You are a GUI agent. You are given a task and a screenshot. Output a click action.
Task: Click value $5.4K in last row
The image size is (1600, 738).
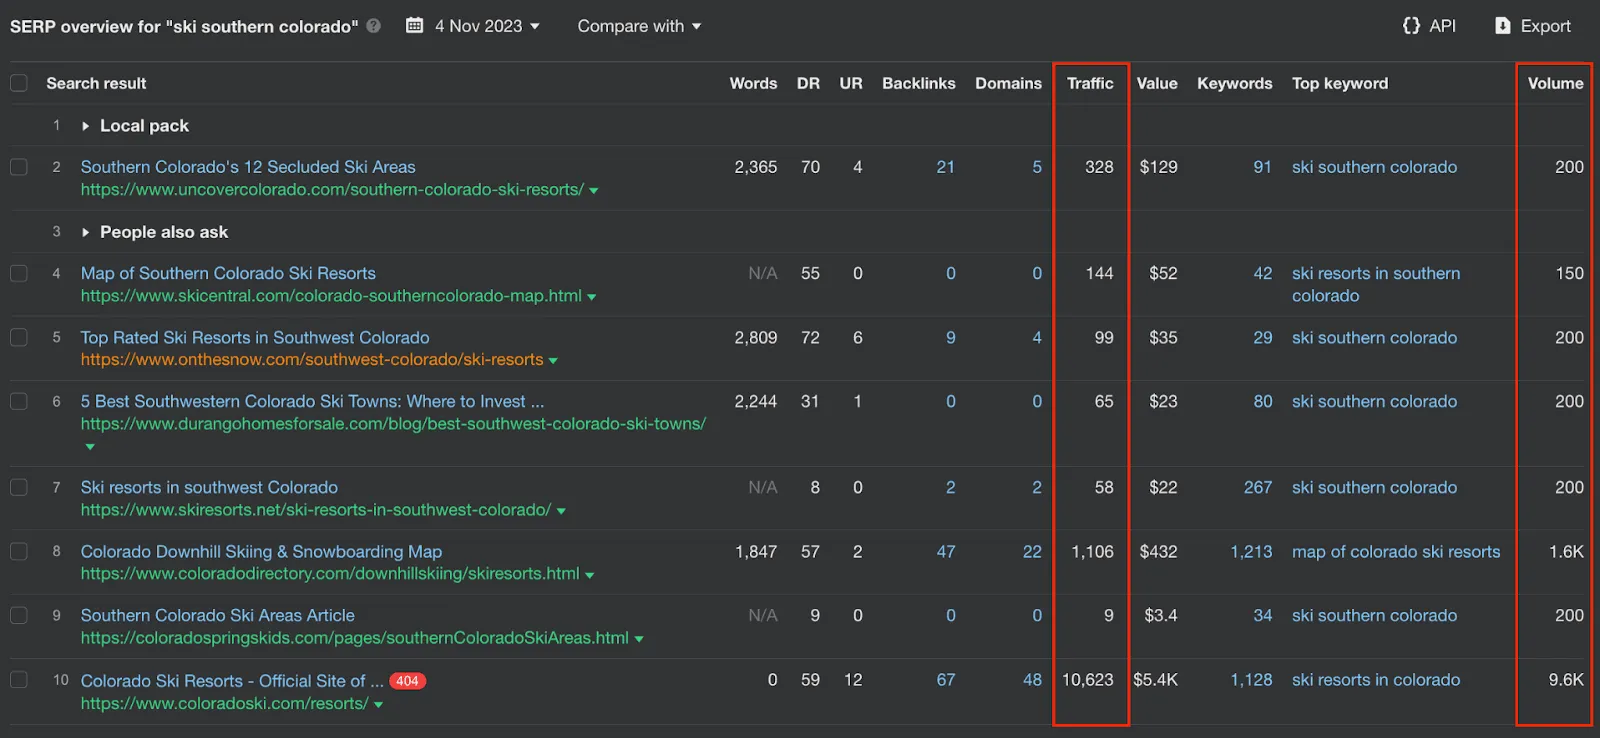[1155, 680]
